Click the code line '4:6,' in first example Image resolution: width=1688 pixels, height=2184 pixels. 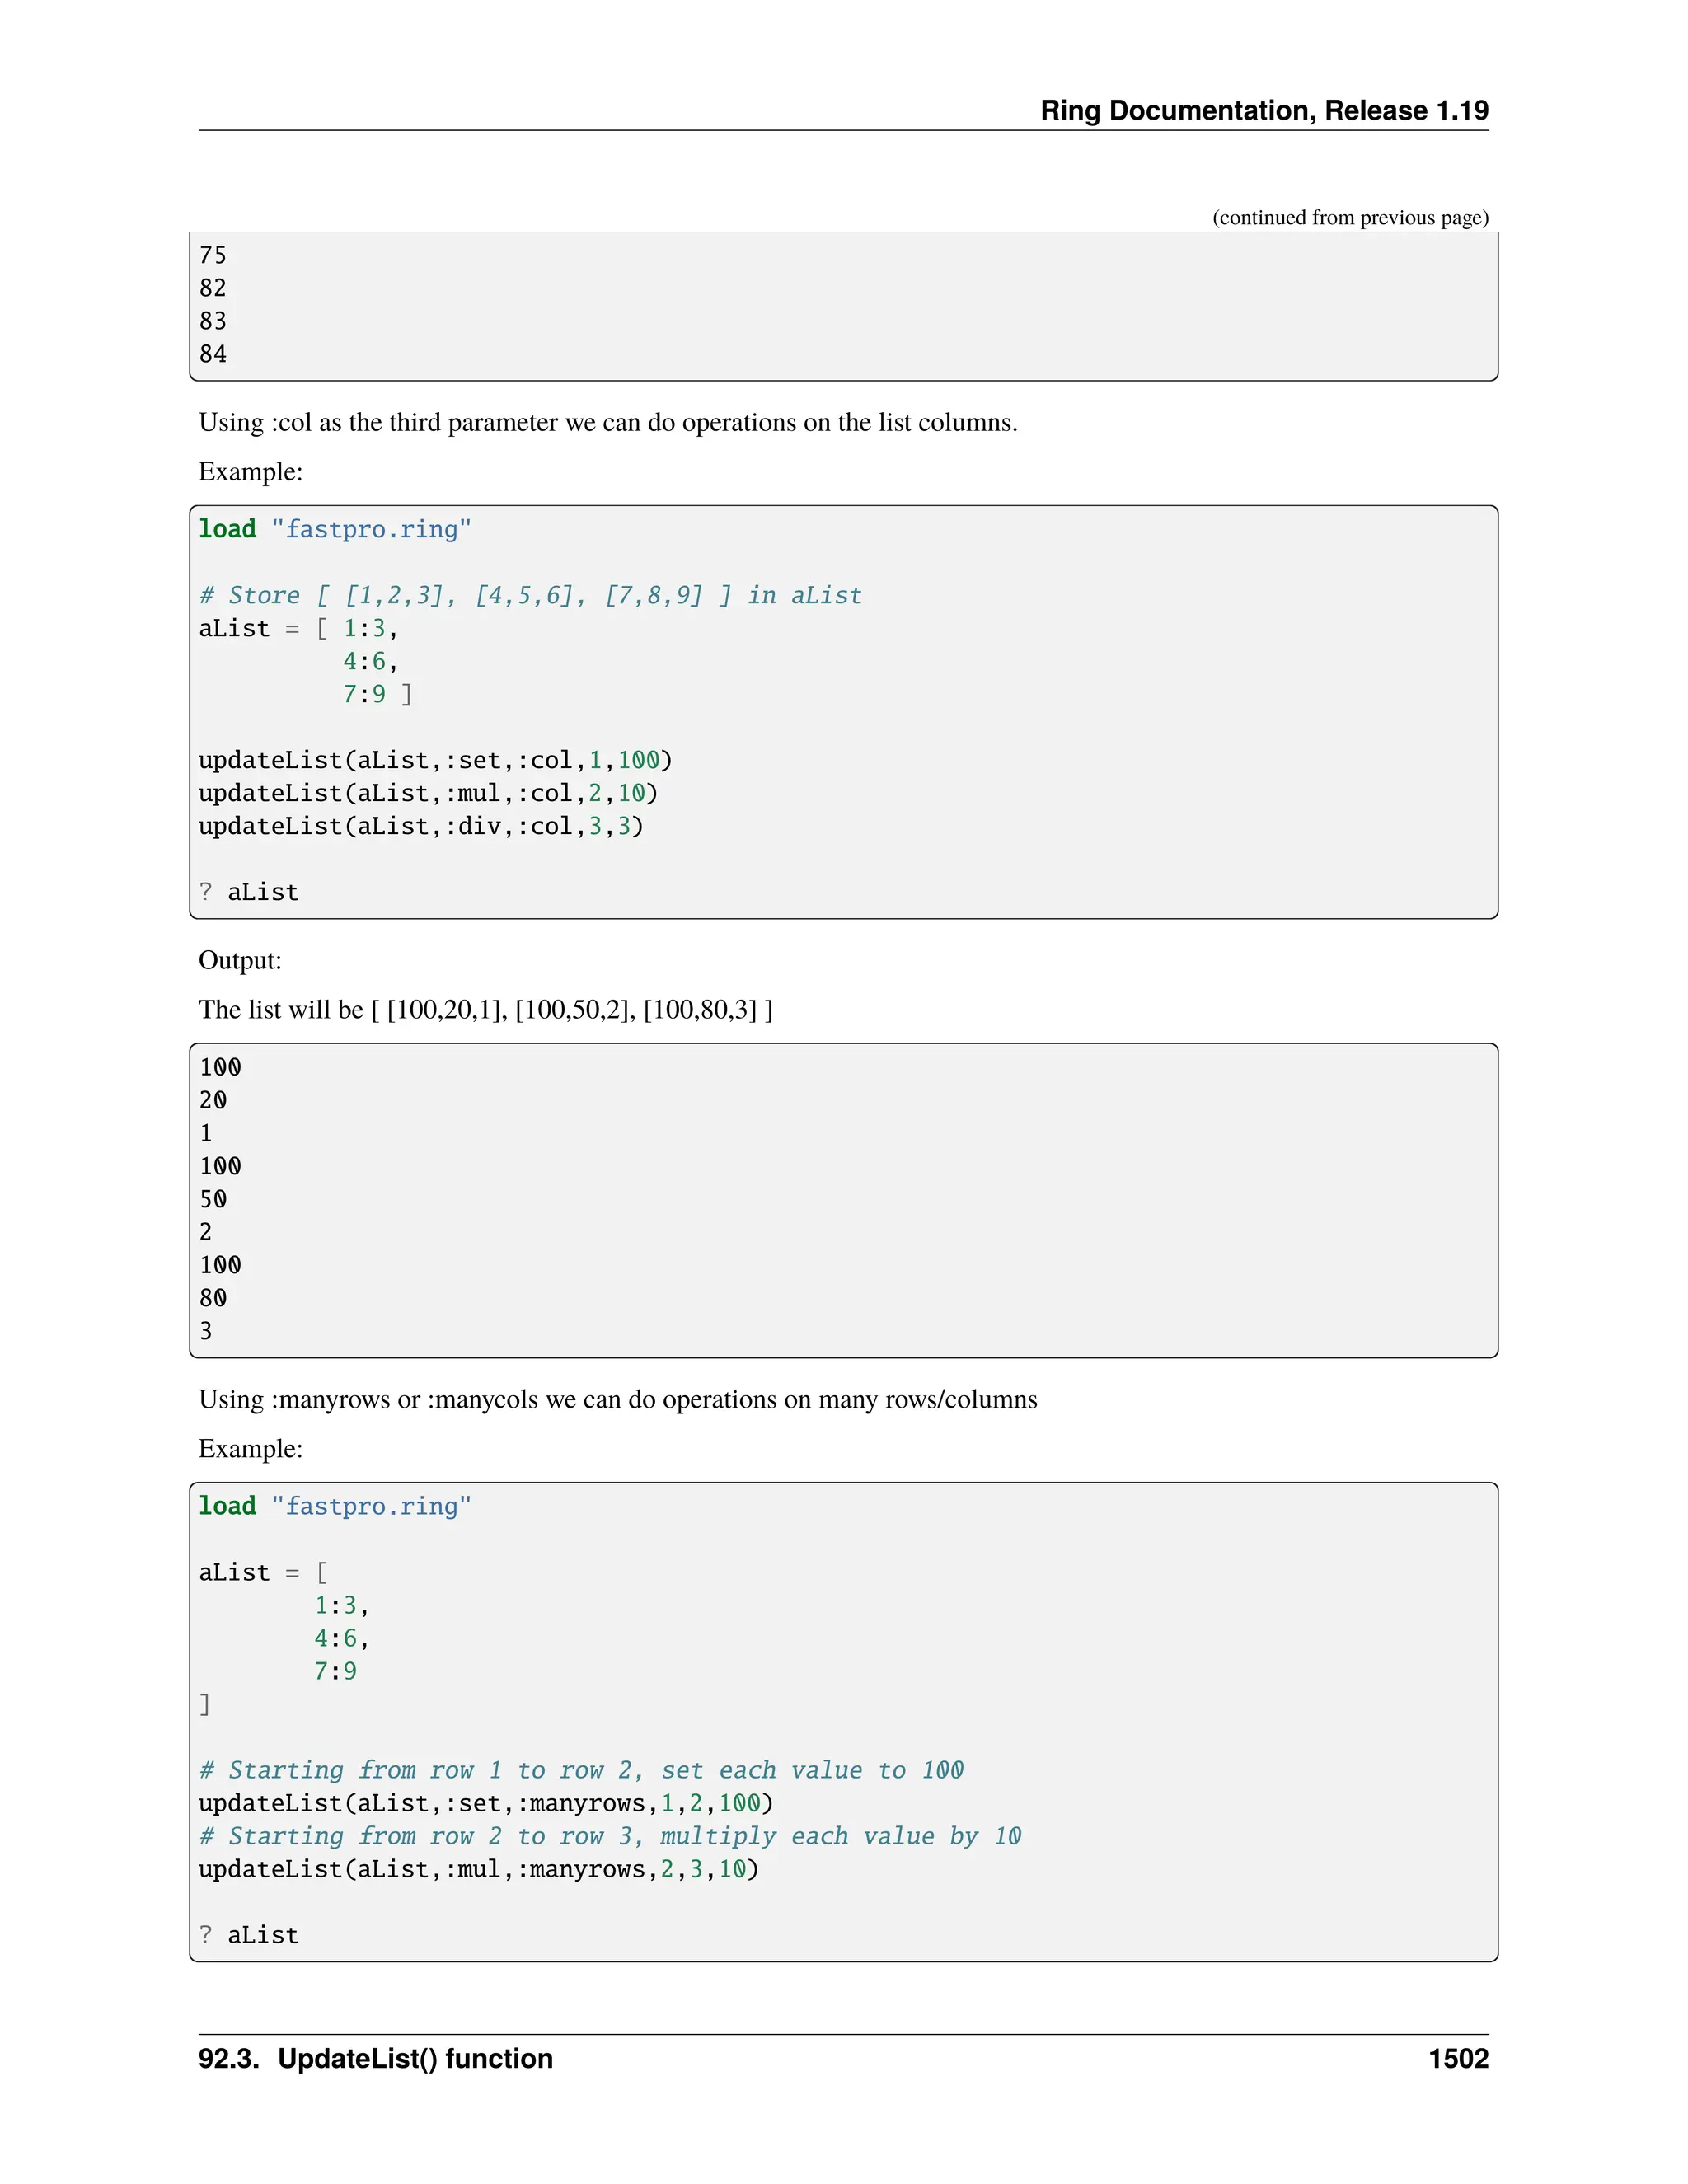[x=370, y=661]
